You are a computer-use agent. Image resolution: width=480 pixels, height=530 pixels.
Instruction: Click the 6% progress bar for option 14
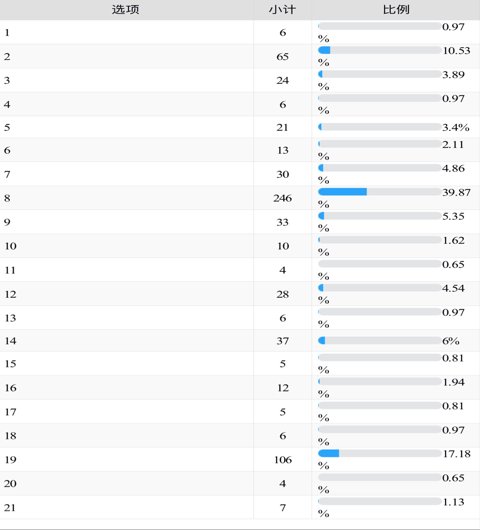pyautogui.click(x=380, y=341)
